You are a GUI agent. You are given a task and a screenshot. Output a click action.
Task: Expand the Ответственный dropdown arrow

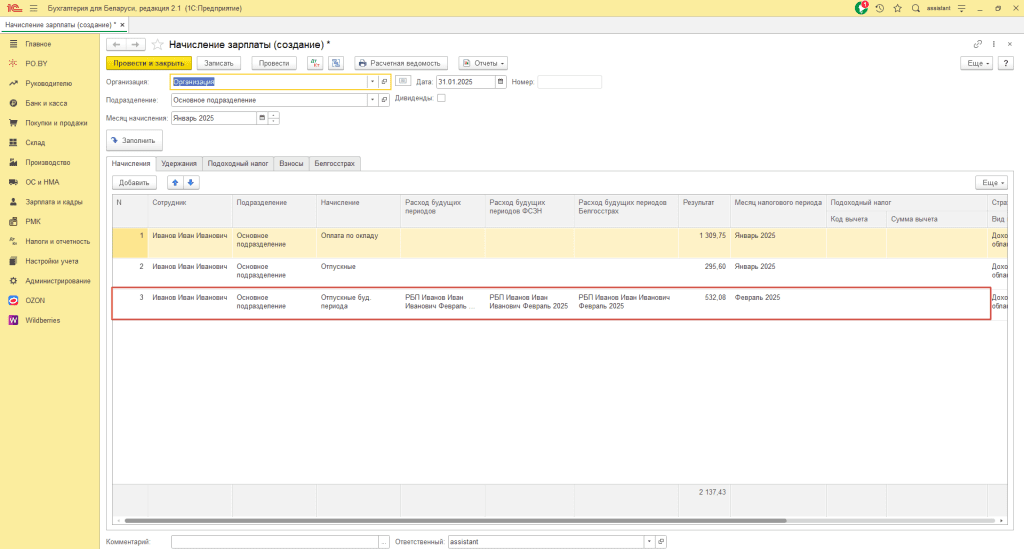point(649,542)
